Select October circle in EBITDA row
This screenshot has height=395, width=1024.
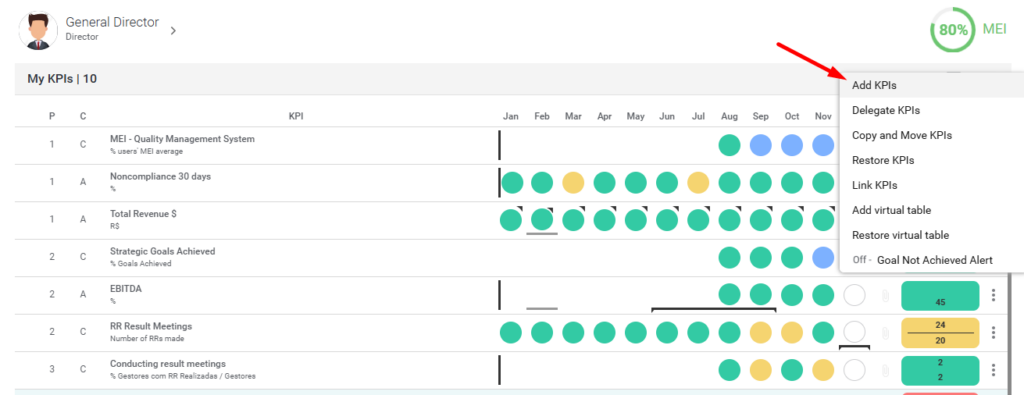tap(792, 296)
